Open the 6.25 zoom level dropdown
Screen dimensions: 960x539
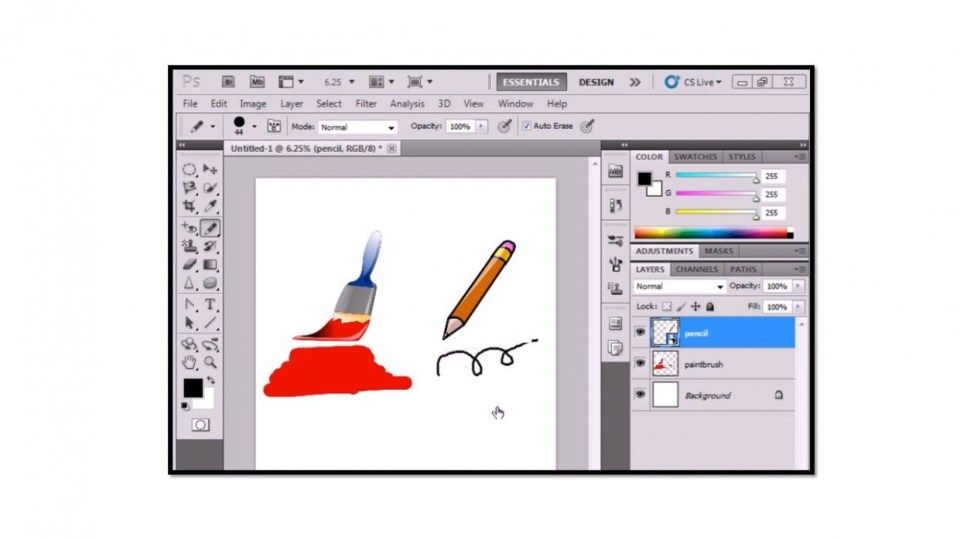351,81
